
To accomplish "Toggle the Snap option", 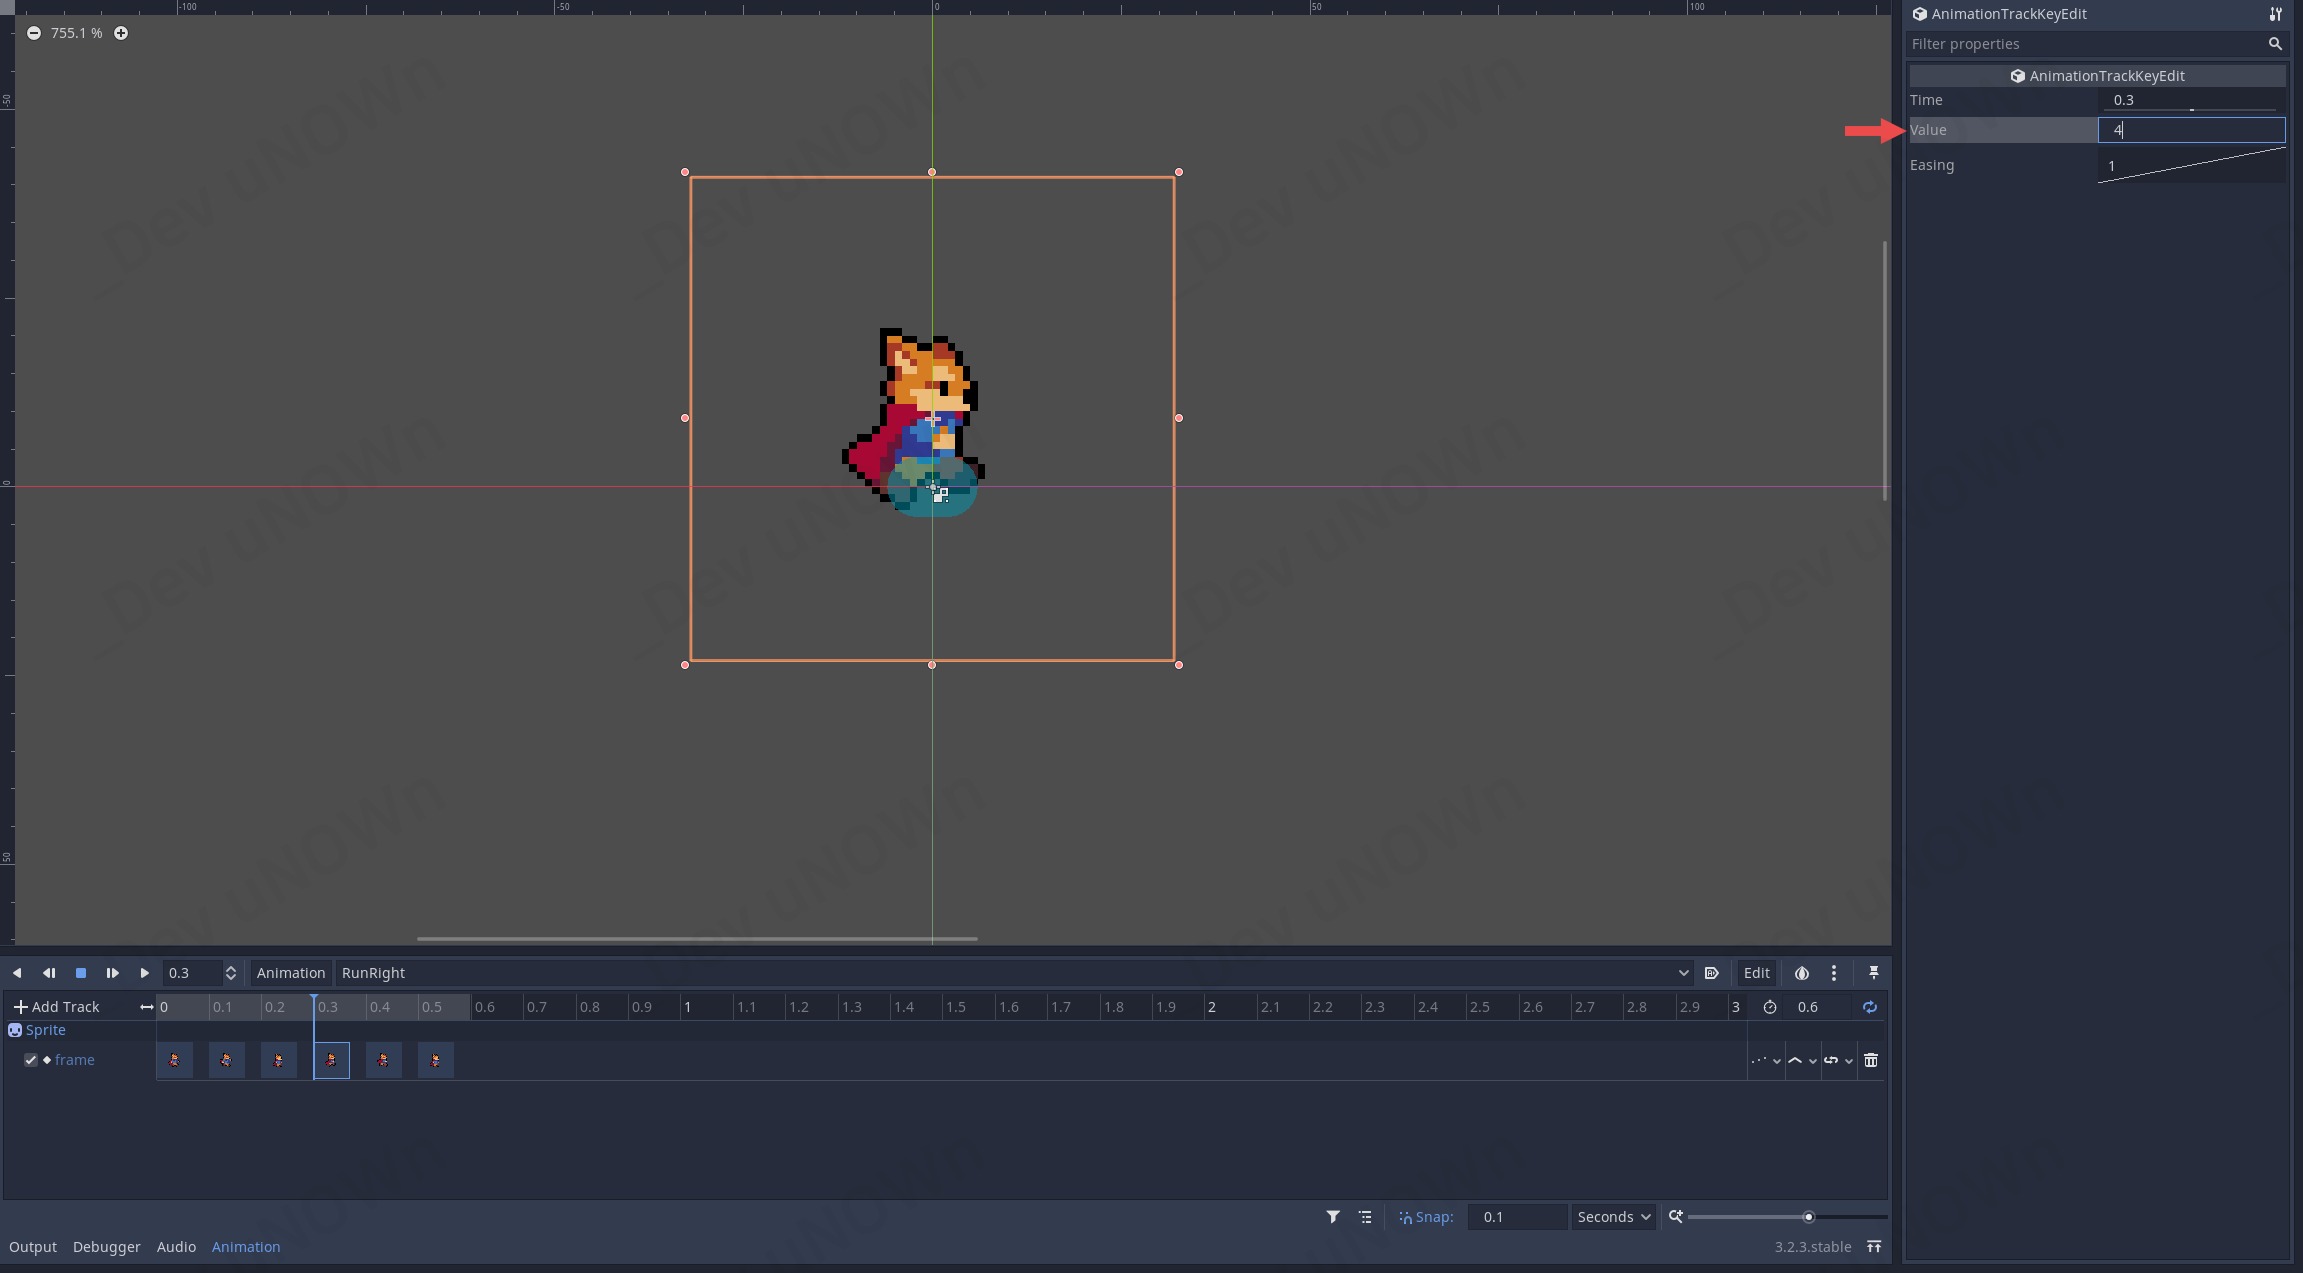I will point(1426,1217).
